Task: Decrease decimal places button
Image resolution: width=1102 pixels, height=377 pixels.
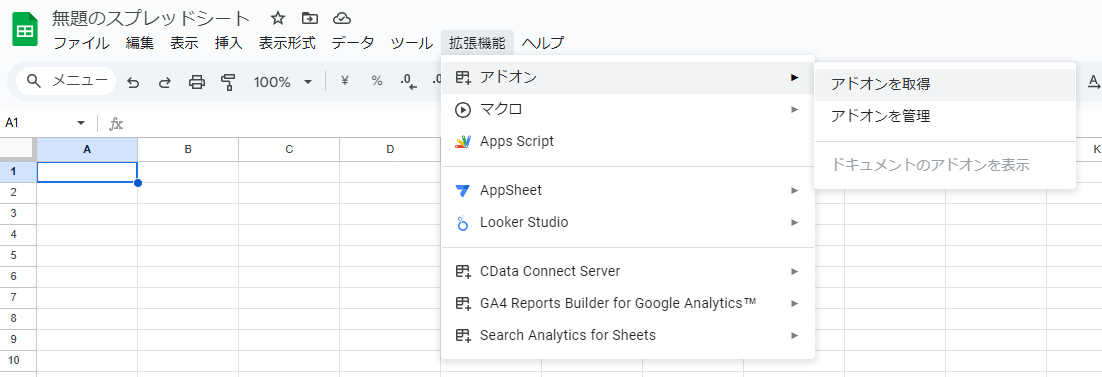Action: tap(408, 82)
